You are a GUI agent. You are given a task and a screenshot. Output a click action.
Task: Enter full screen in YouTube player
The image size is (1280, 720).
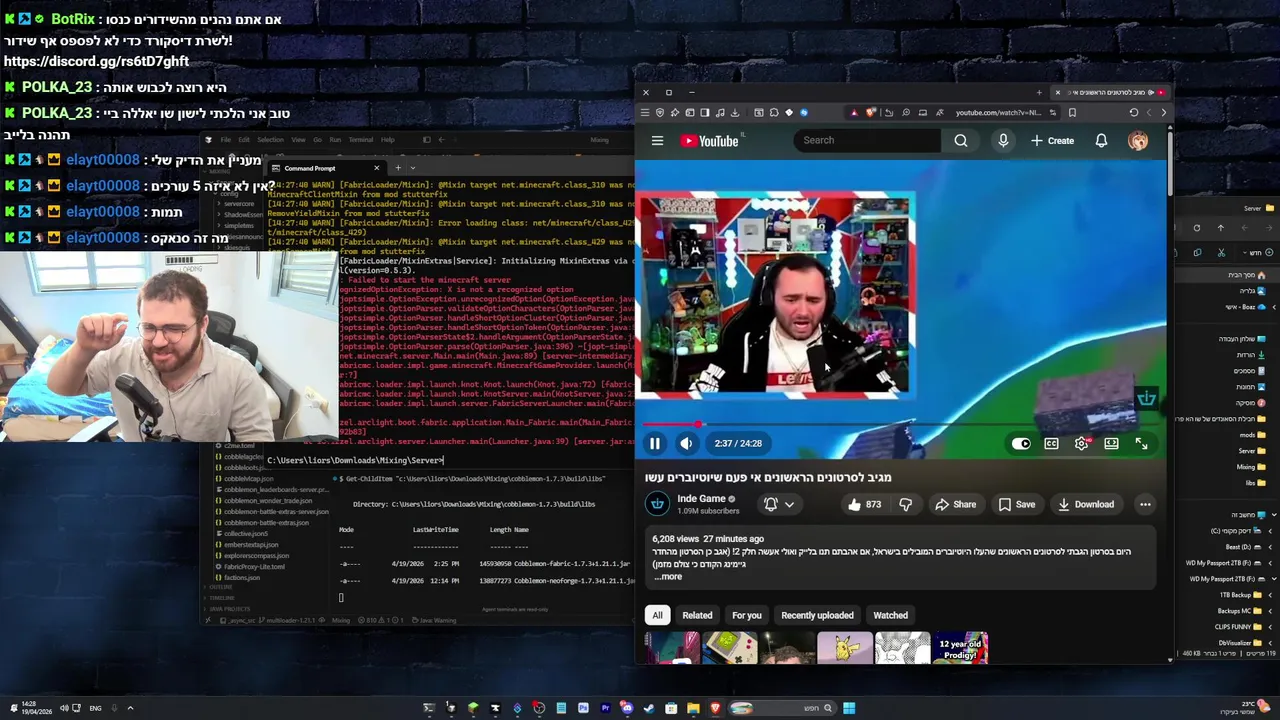point(1141,443)
